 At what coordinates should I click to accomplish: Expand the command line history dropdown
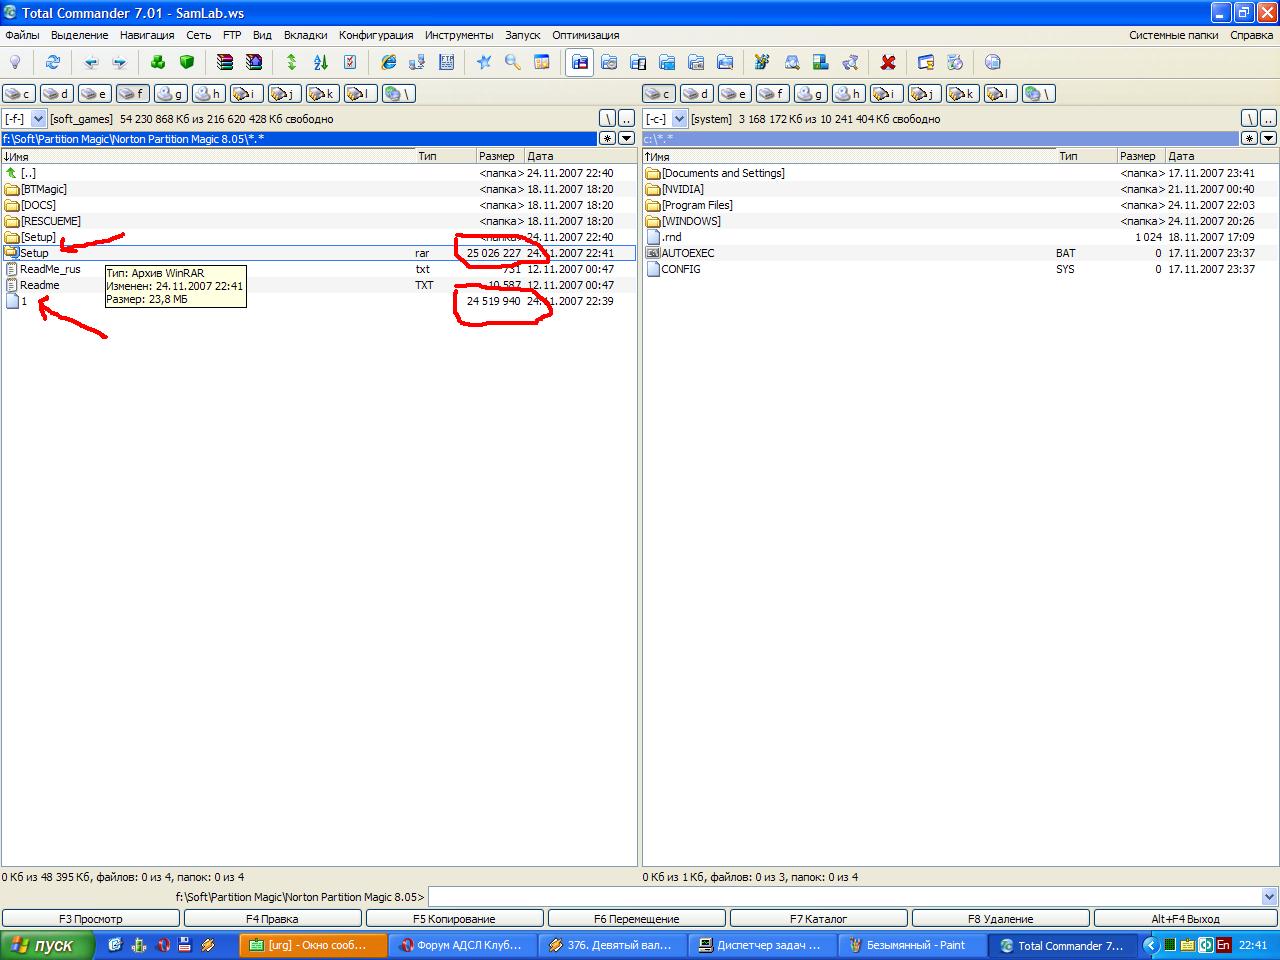tap(1269, 897)
